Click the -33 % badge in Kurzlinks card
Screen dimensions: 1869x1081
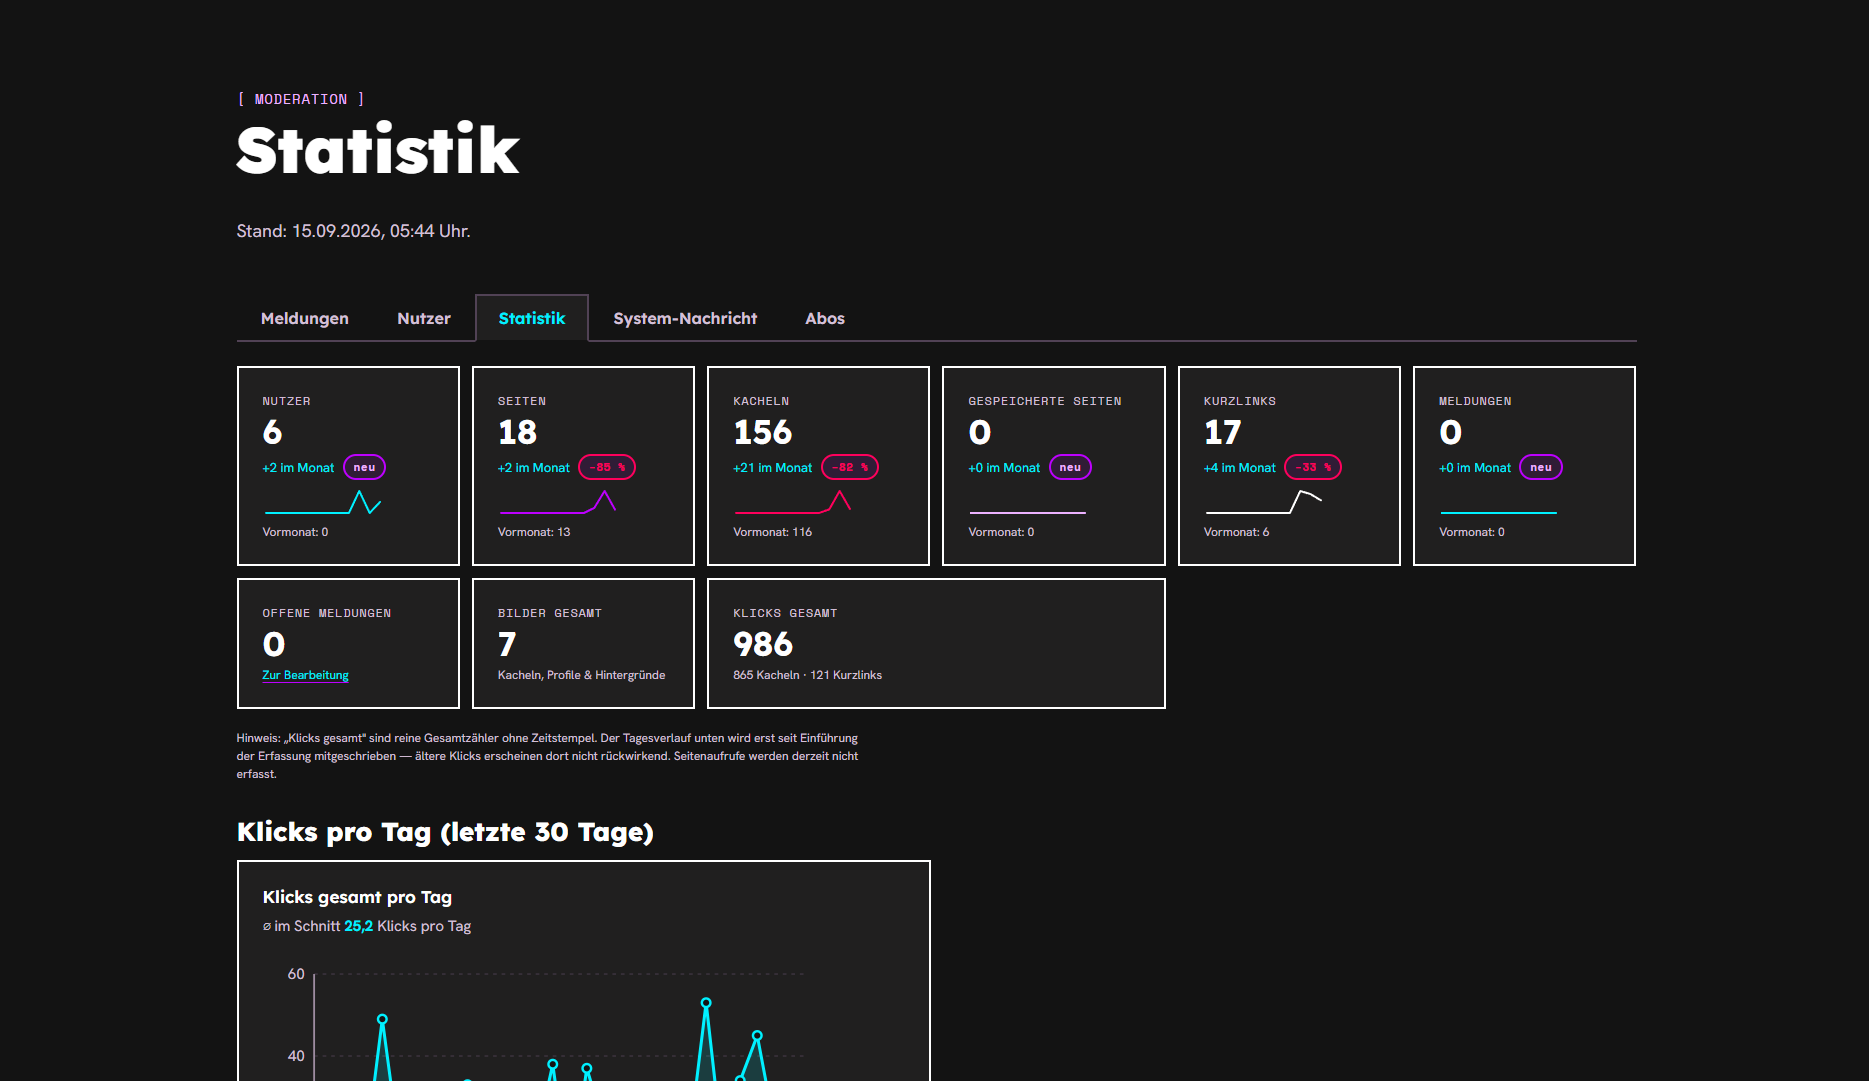click(1313, 467)
